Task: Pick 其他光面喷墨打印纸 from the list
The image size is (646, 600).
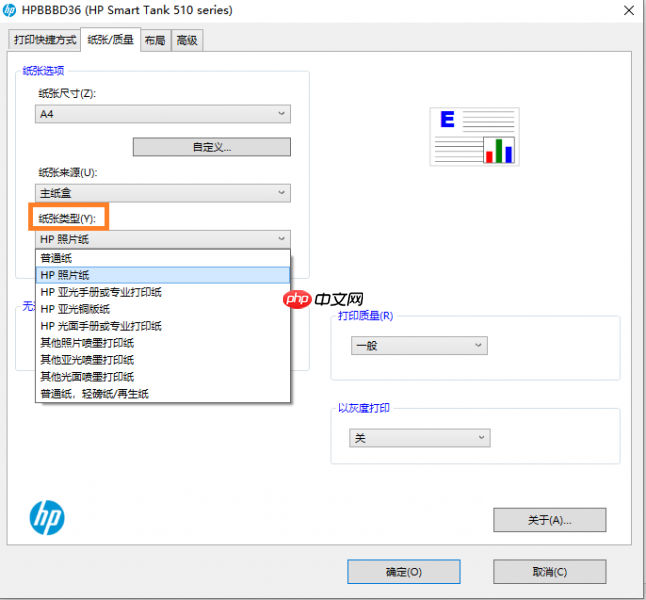Action: 163,377
